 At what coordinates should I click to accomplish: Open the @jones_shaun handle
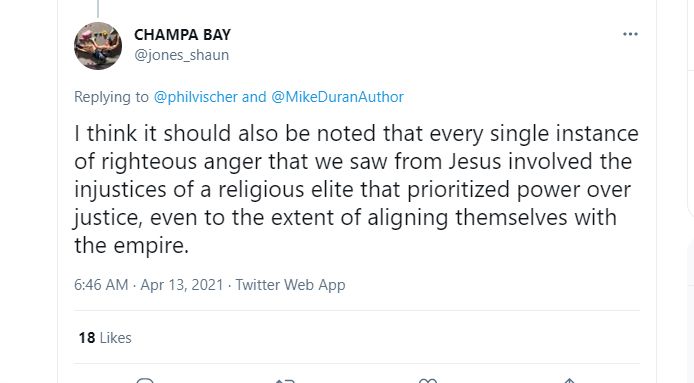pos(181,55)
